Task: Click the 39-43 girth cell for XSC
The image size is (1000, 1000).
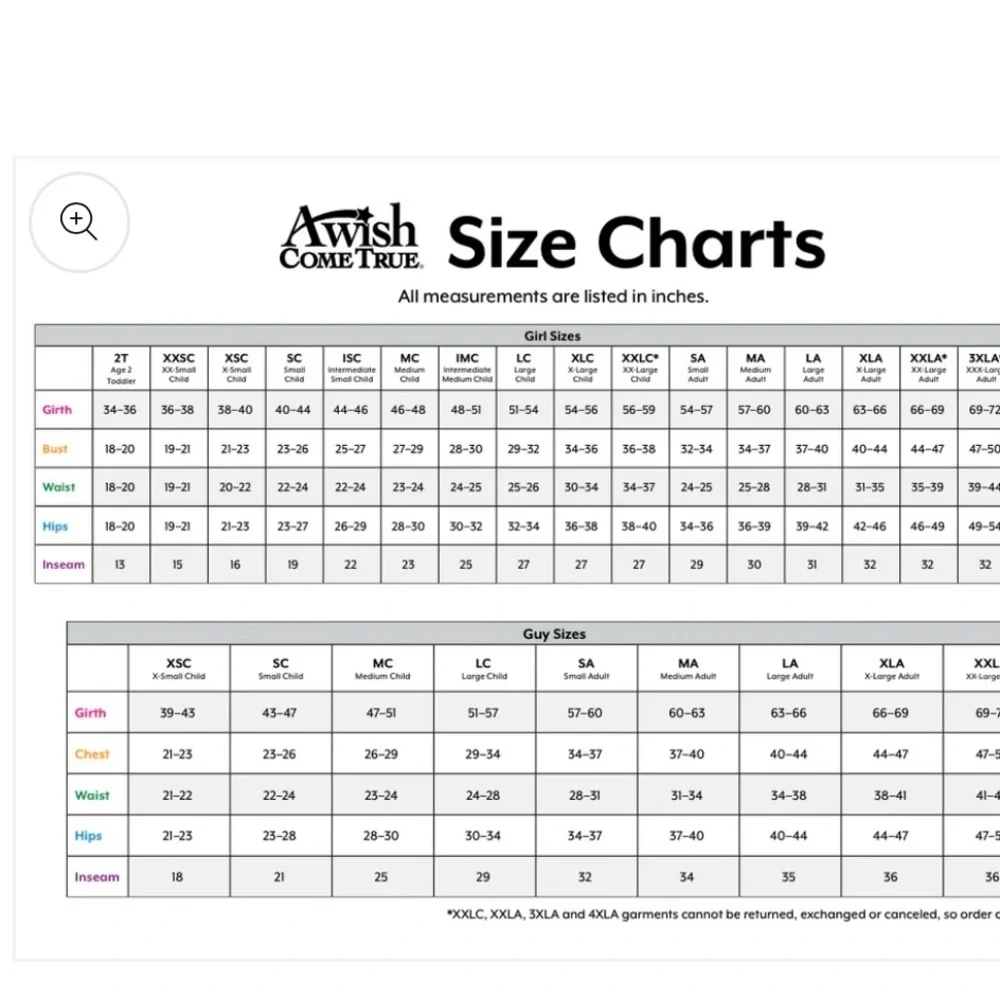Action: tap(177, 713)
